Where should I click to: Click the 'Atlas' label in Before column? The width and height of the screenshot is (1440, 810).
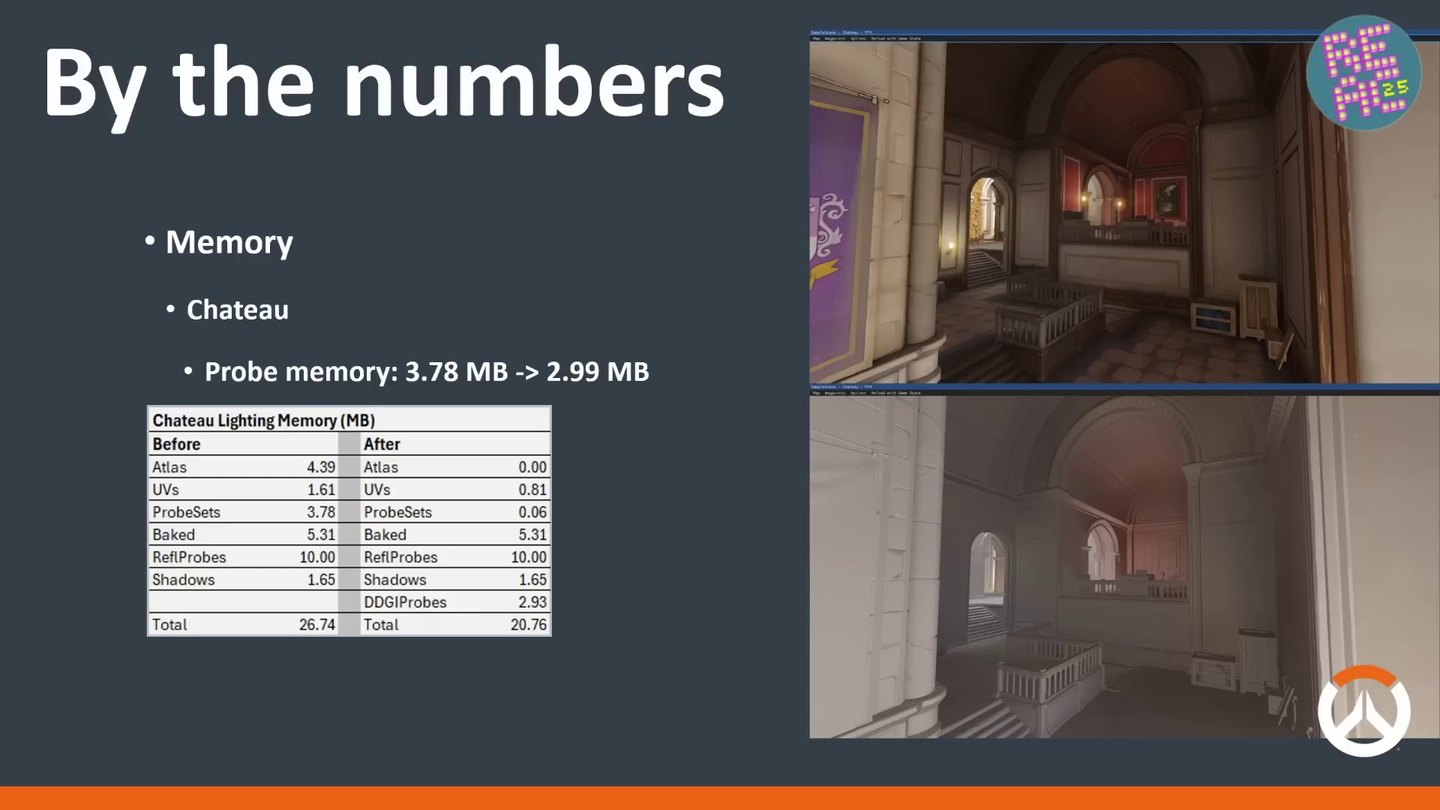pos(169,467)
